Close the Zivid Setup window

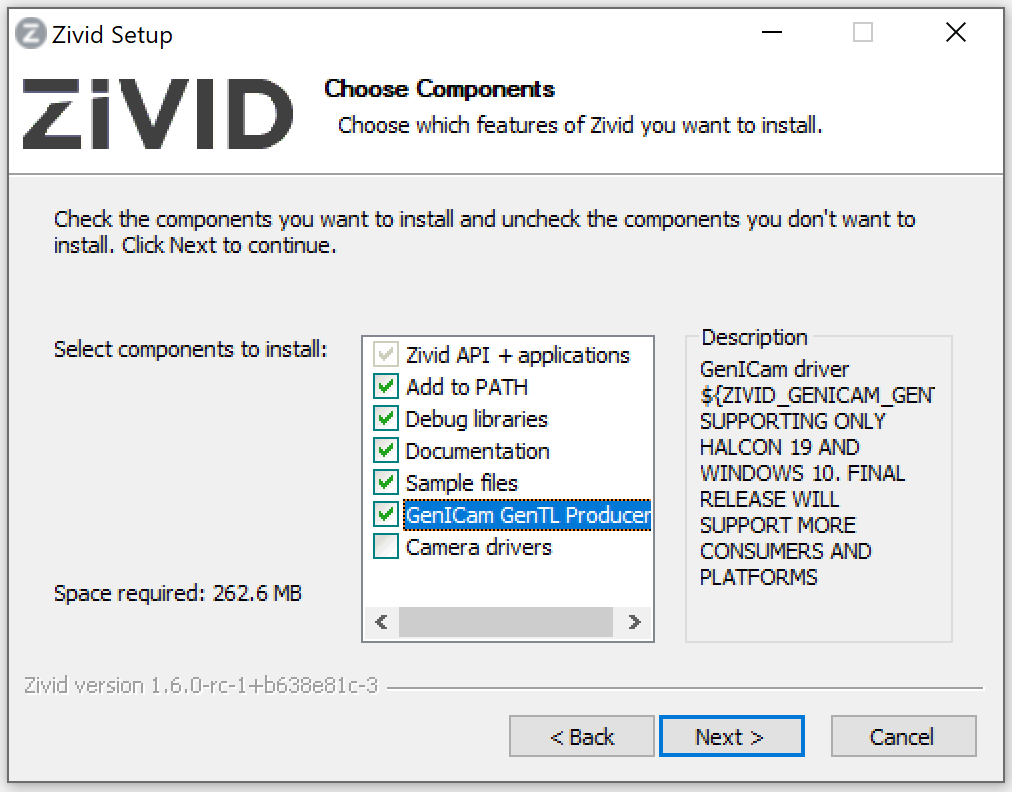[955, 33]
